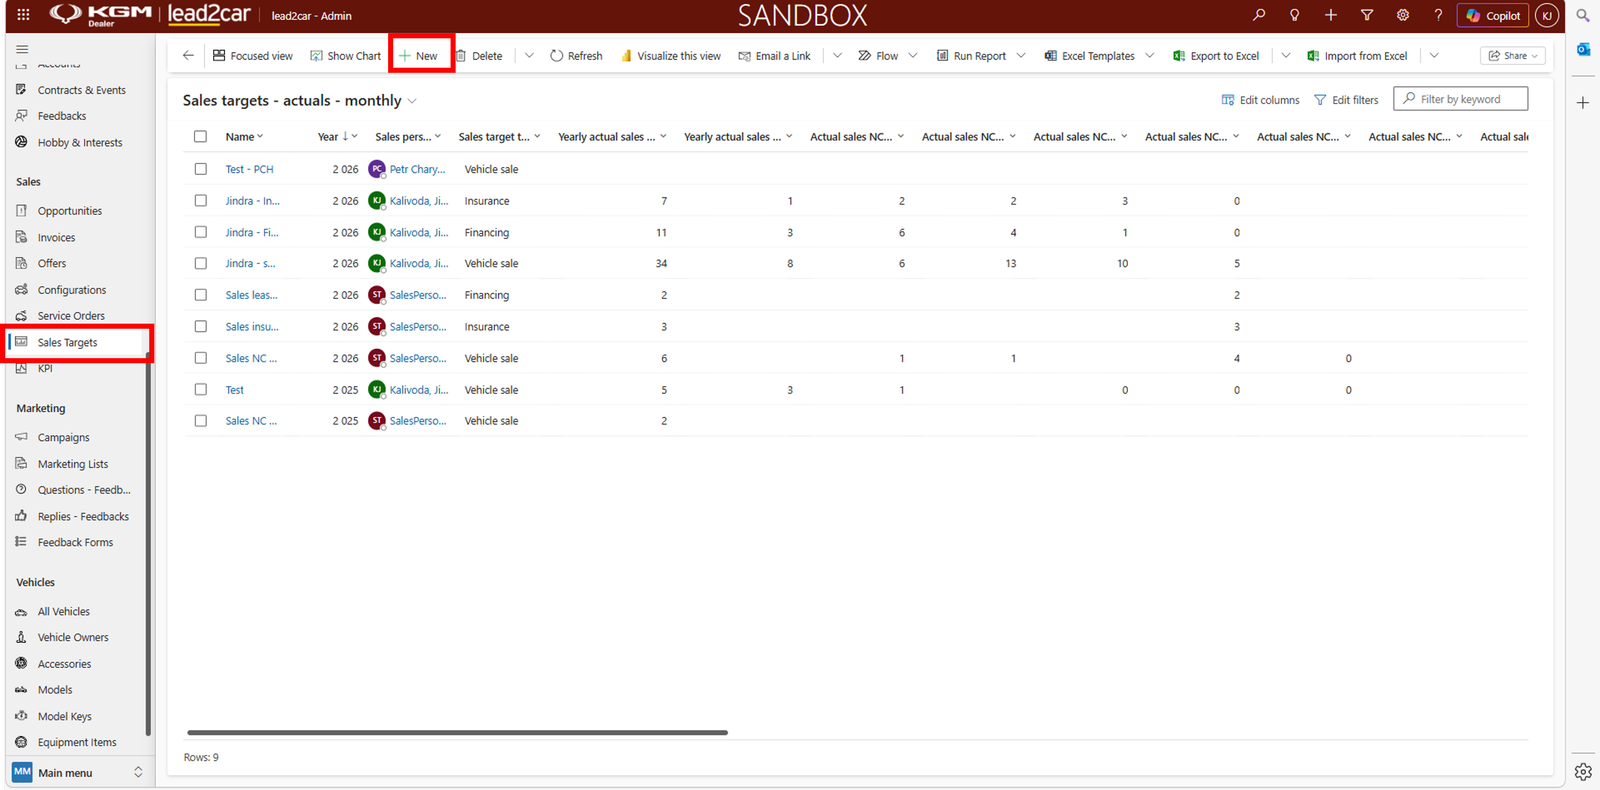
Task: Click the plus quick create icon
Action: [x=1331, y=15]
